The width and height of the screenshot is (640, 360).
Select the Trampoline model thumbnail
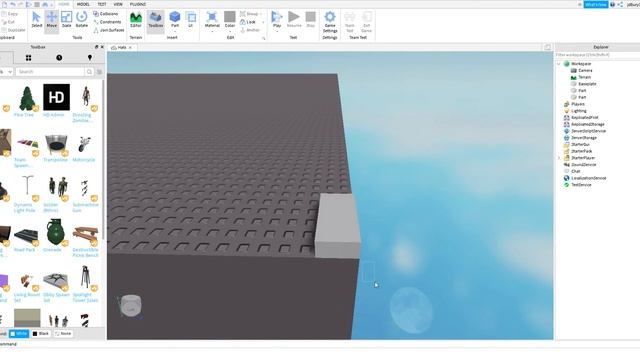(x=56, y=144)
